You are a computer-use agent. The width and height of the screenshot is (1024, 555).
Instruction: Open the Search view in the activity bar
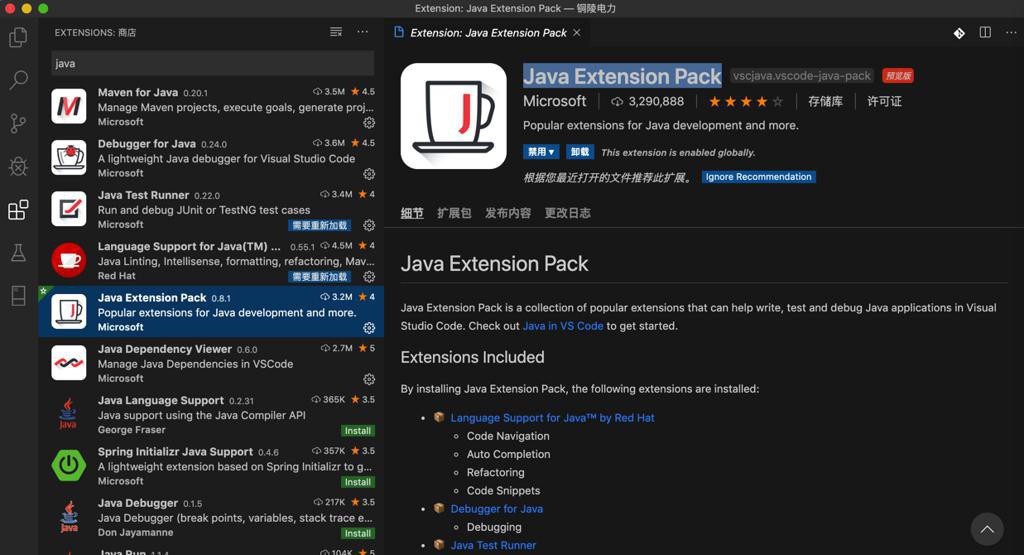[x=18, y=80]
